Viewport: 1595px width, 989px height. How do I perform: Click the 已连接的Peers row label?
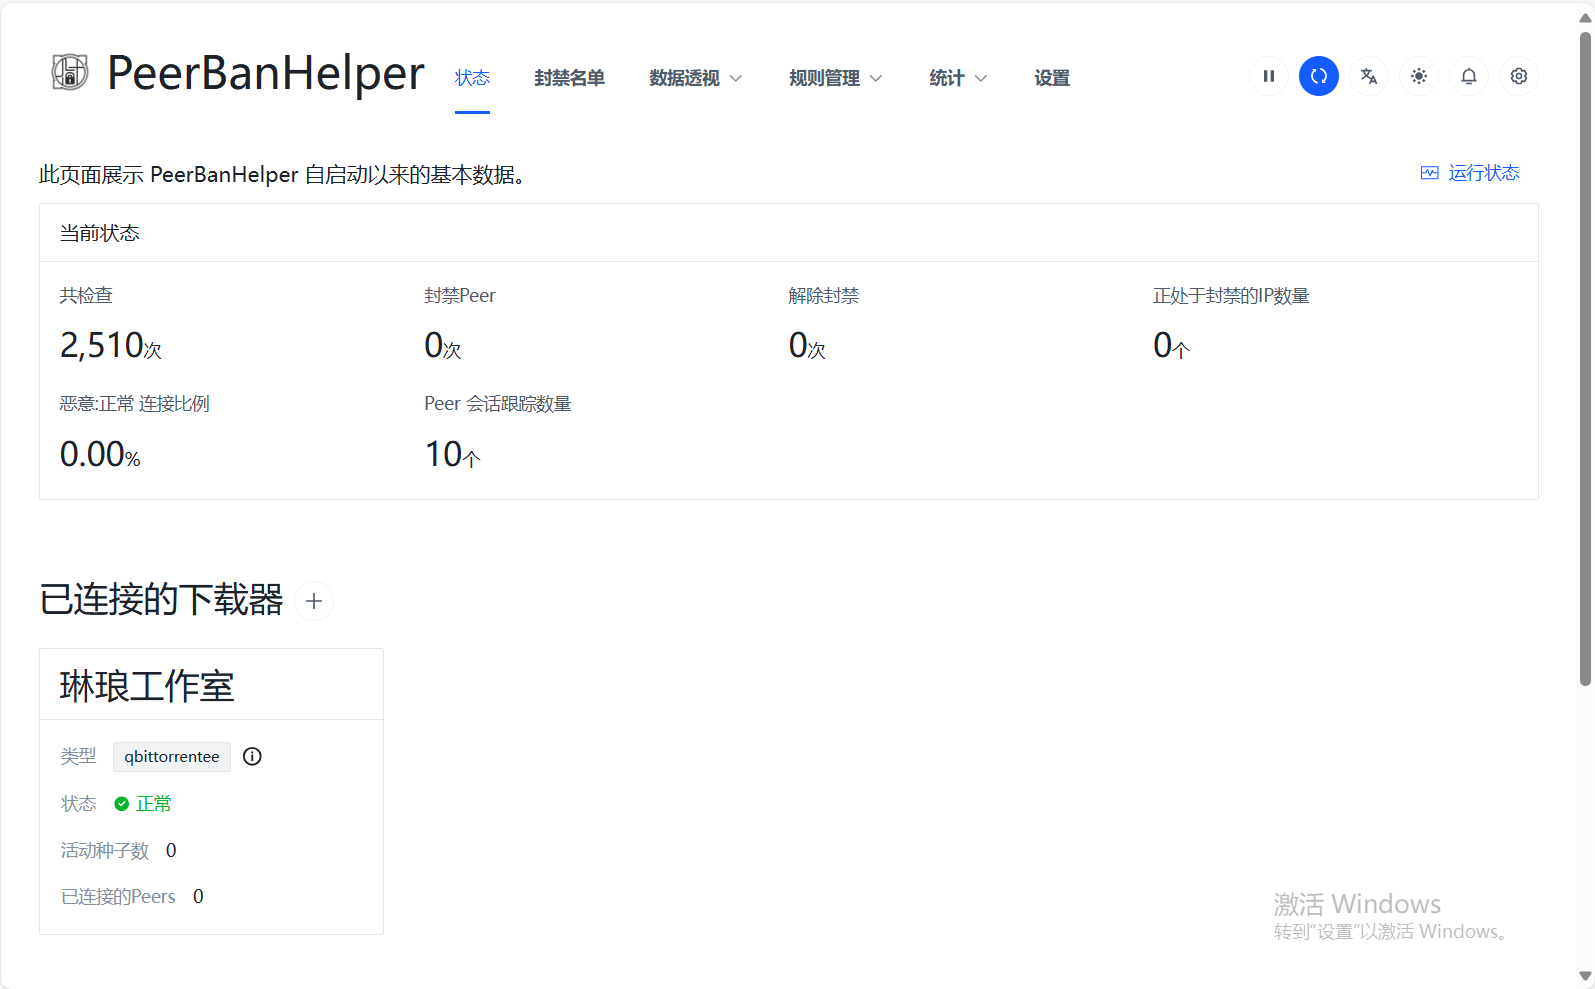tap(118, 897)
